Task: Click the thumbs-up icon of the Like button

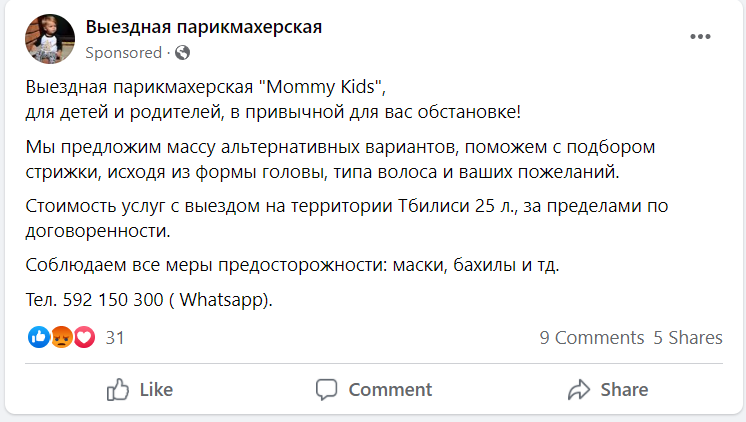Action: [x=119, y=389]
